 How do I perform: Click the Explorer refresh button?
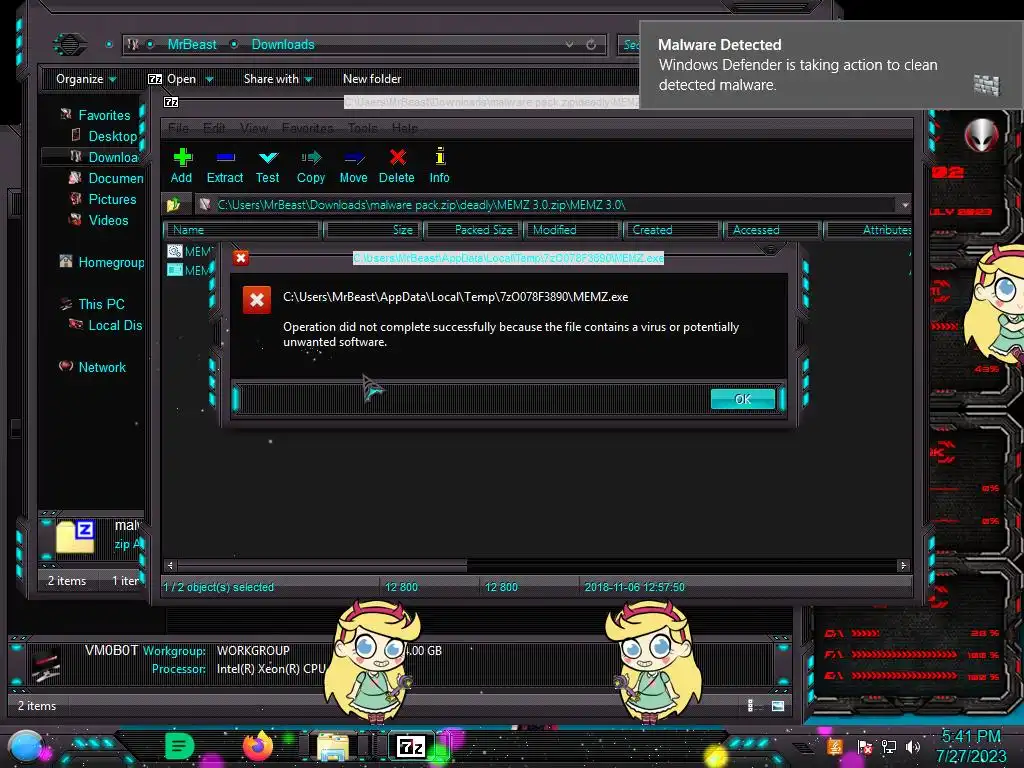tap(591, 44)
